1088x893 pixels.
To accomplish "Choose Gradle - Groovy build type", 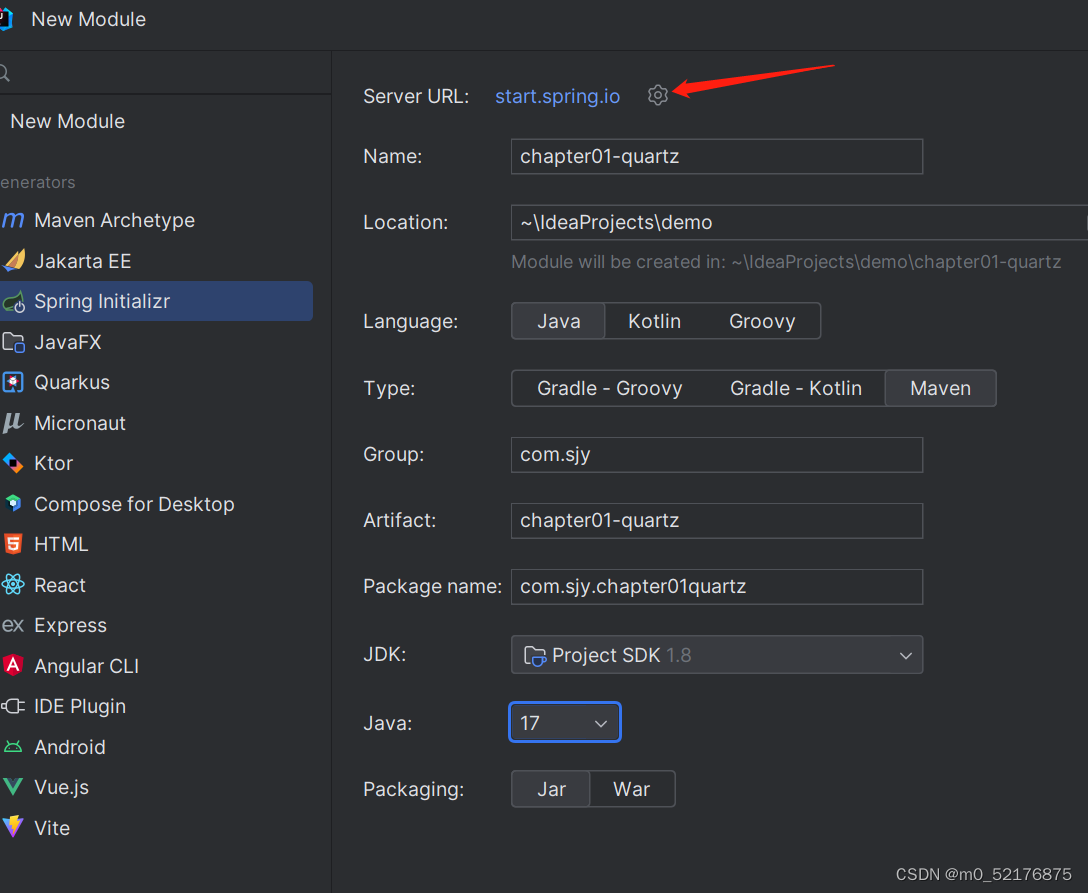I will coord(609,388).
